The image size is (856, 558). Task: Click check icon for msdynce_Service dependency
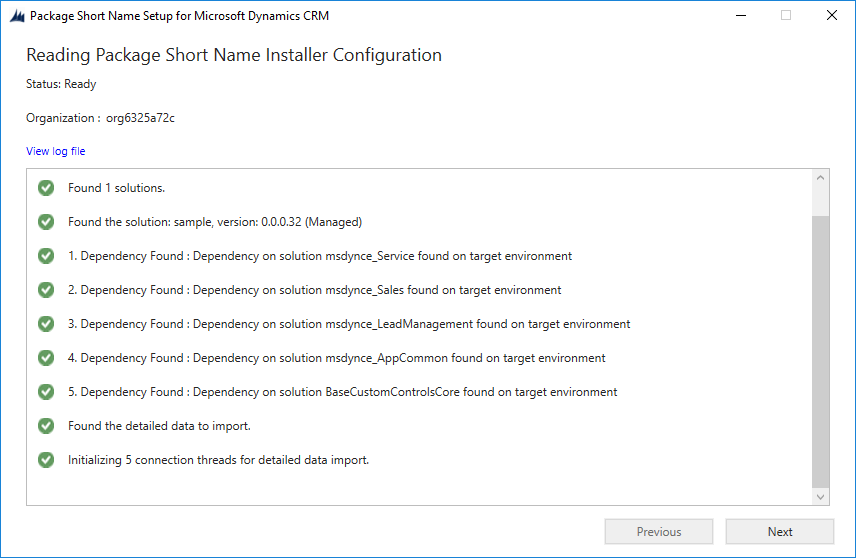[x=46, y=256]
